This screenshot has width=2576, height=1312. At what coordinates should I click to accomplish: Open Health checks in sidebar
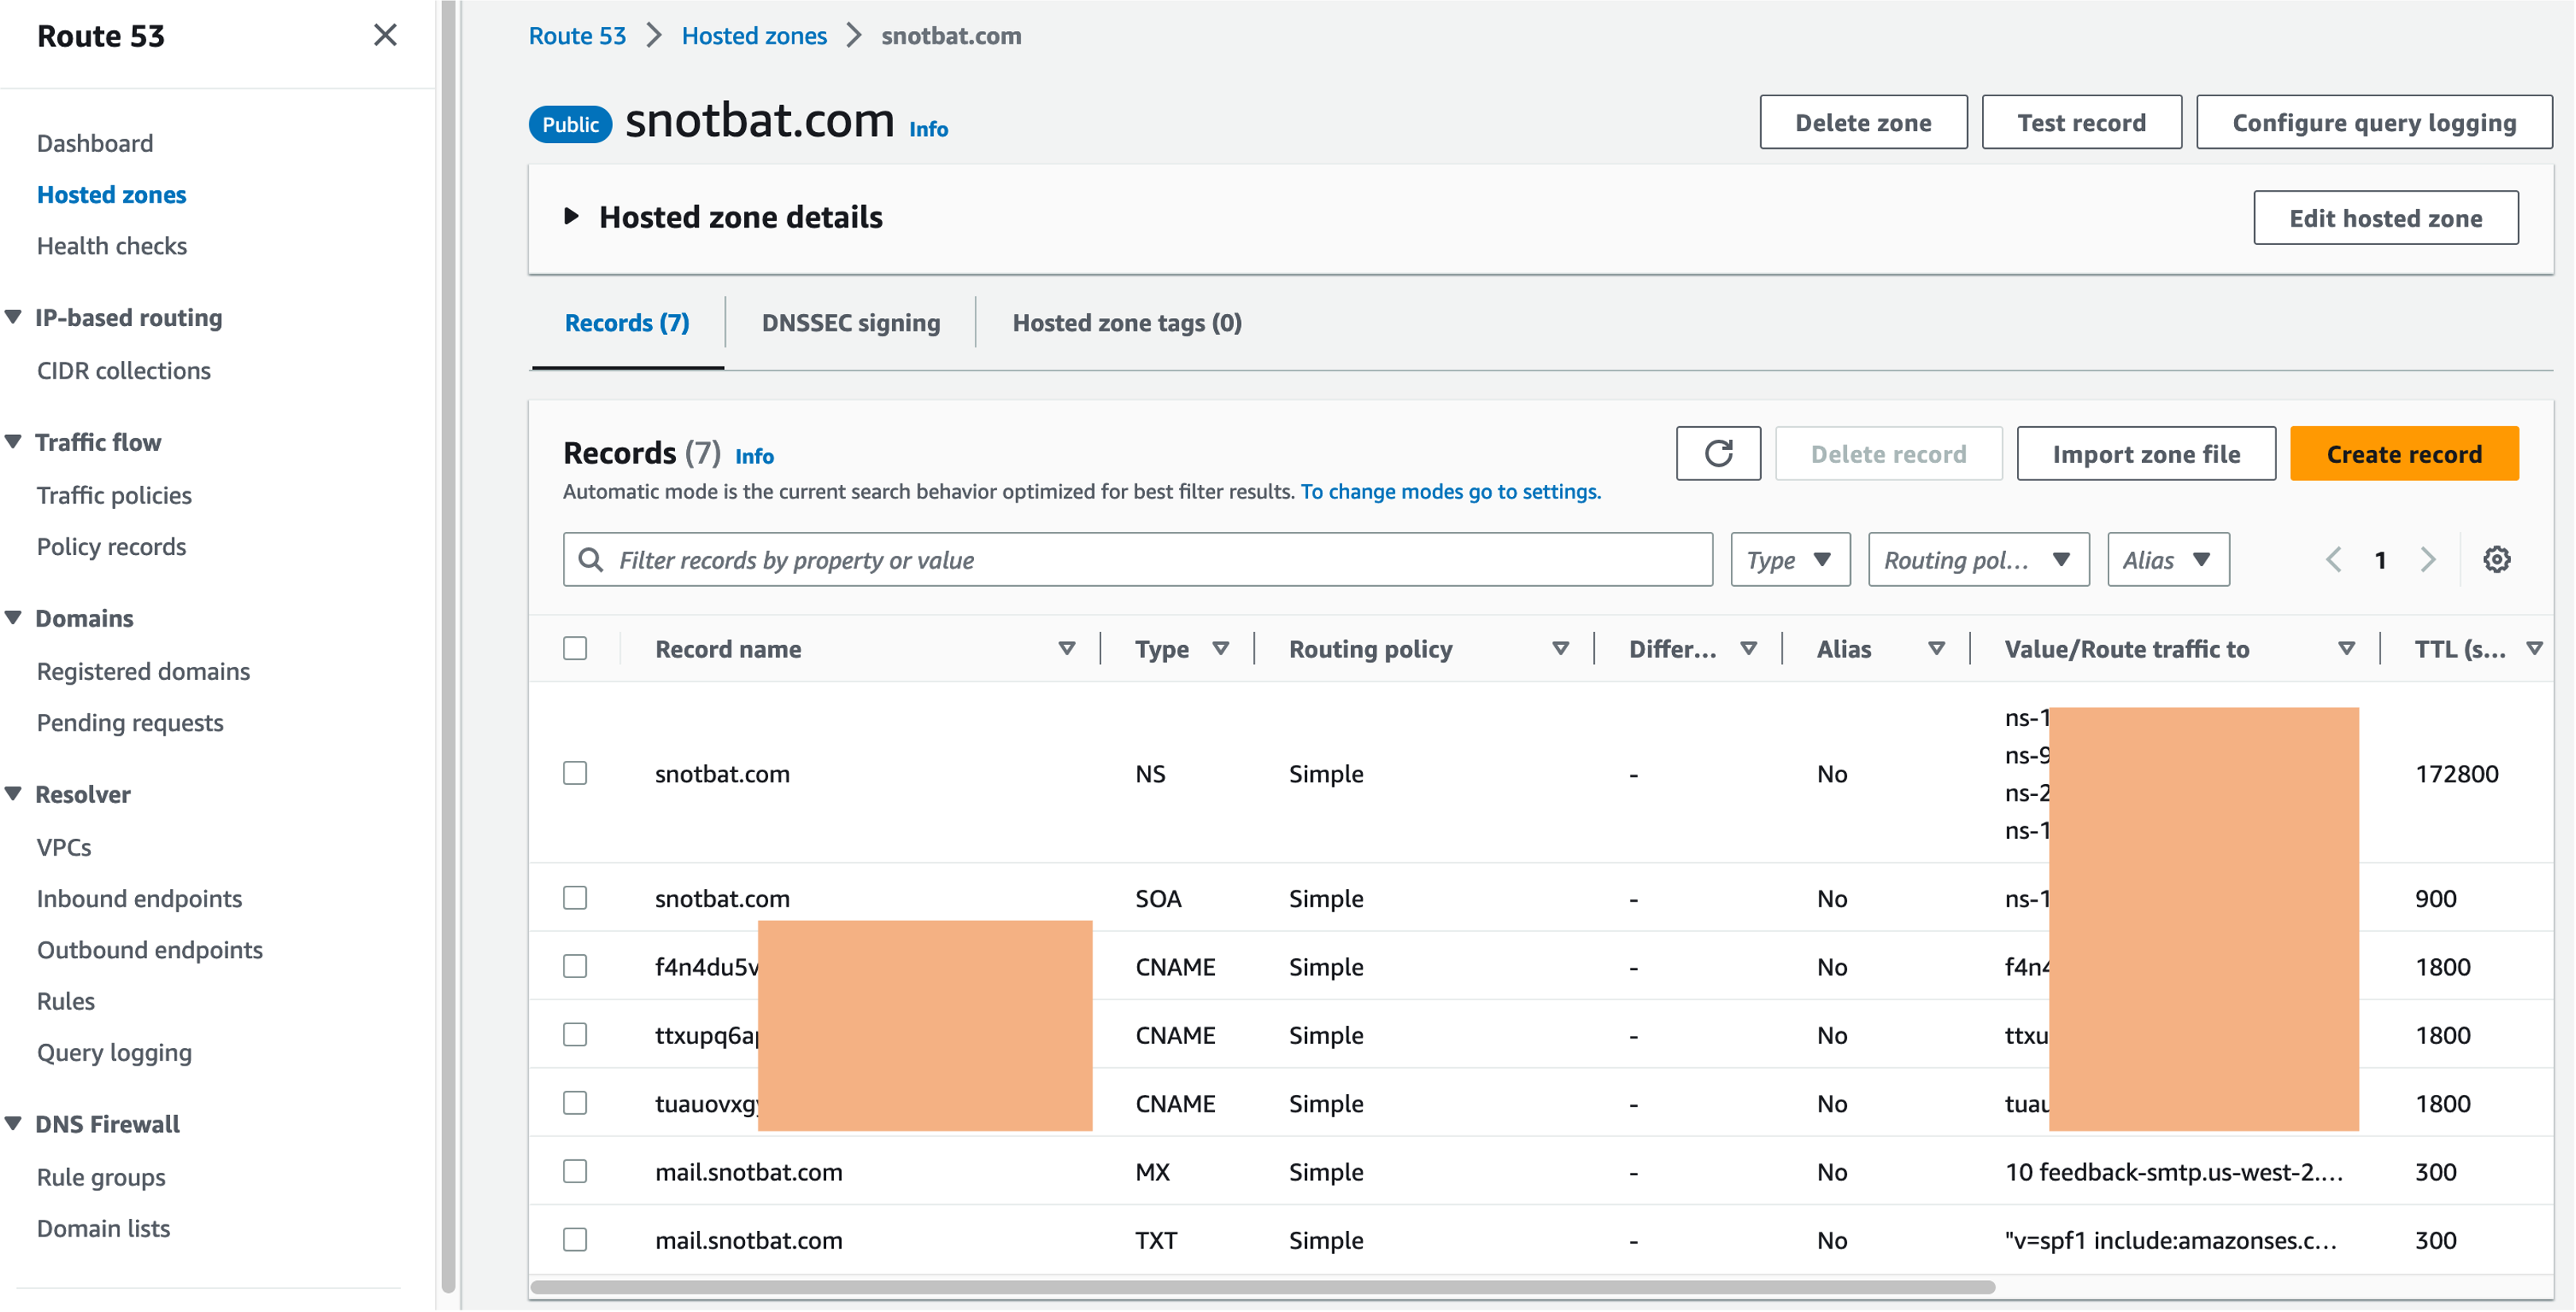coord(112,246)
